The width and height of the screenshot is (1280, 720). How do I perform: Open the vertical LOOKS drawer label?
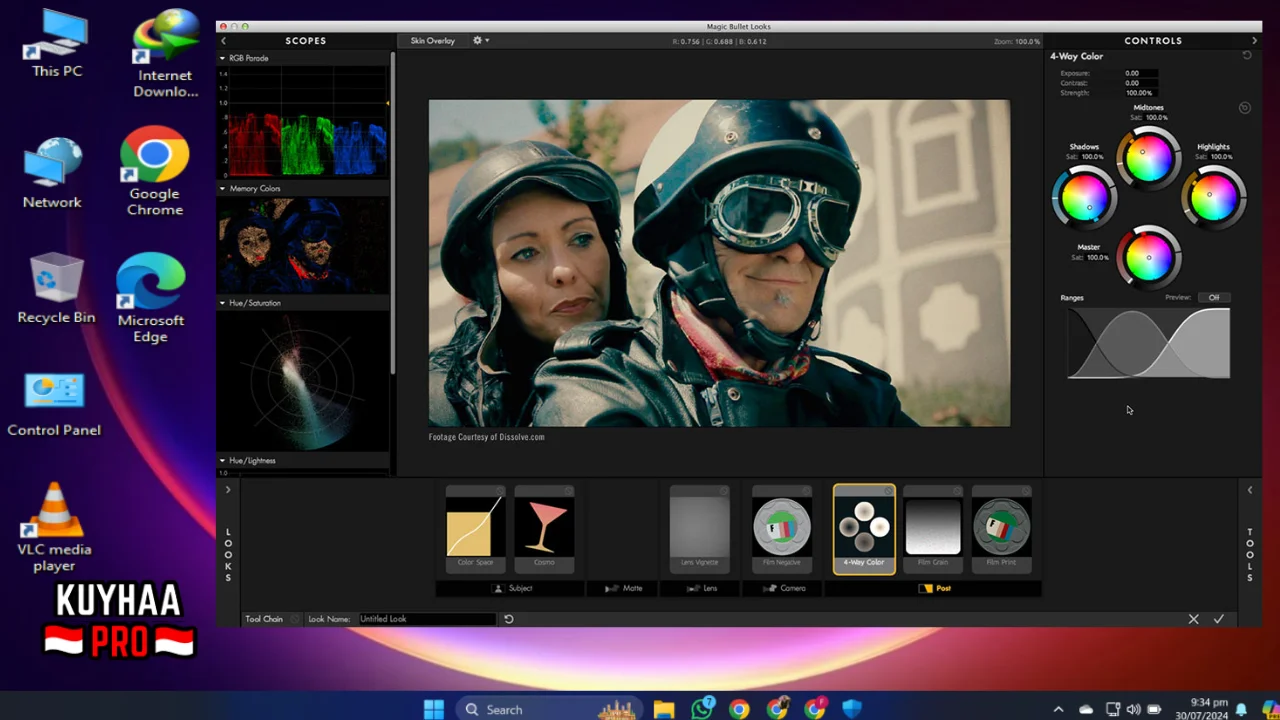tap(228, 555)
